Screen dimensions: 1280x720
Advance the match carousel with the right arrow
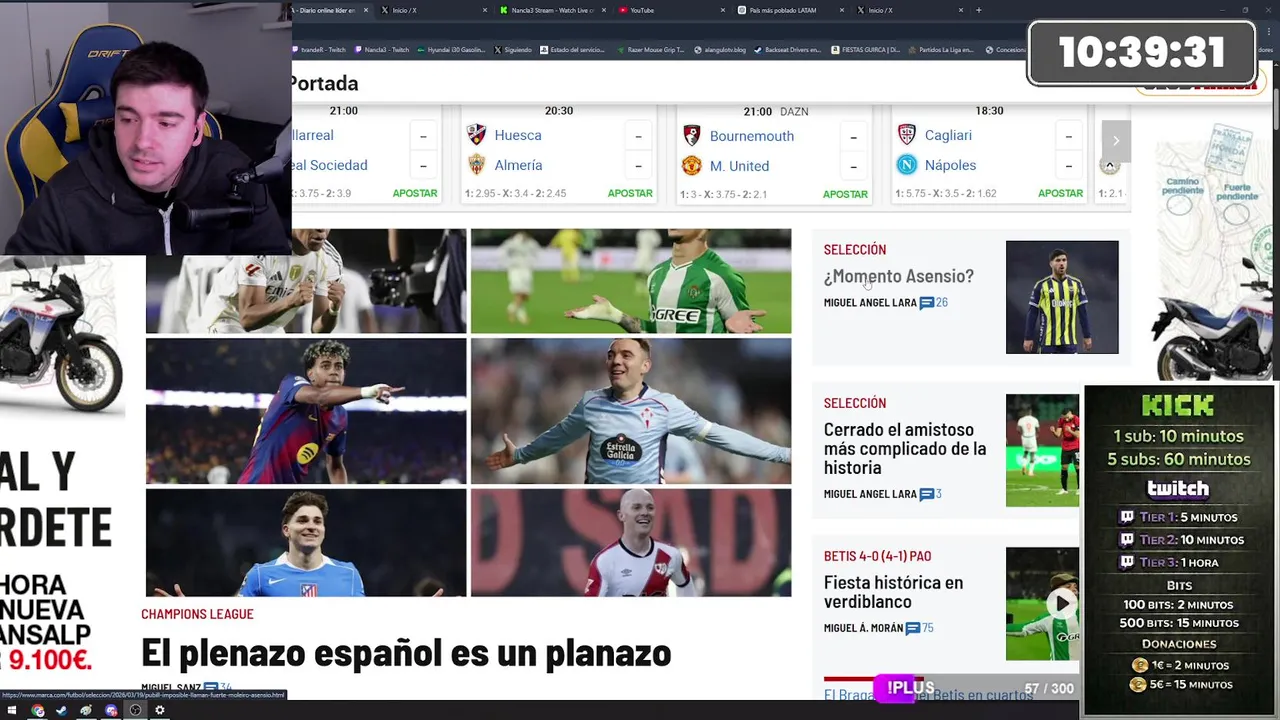click(1116, 141)
